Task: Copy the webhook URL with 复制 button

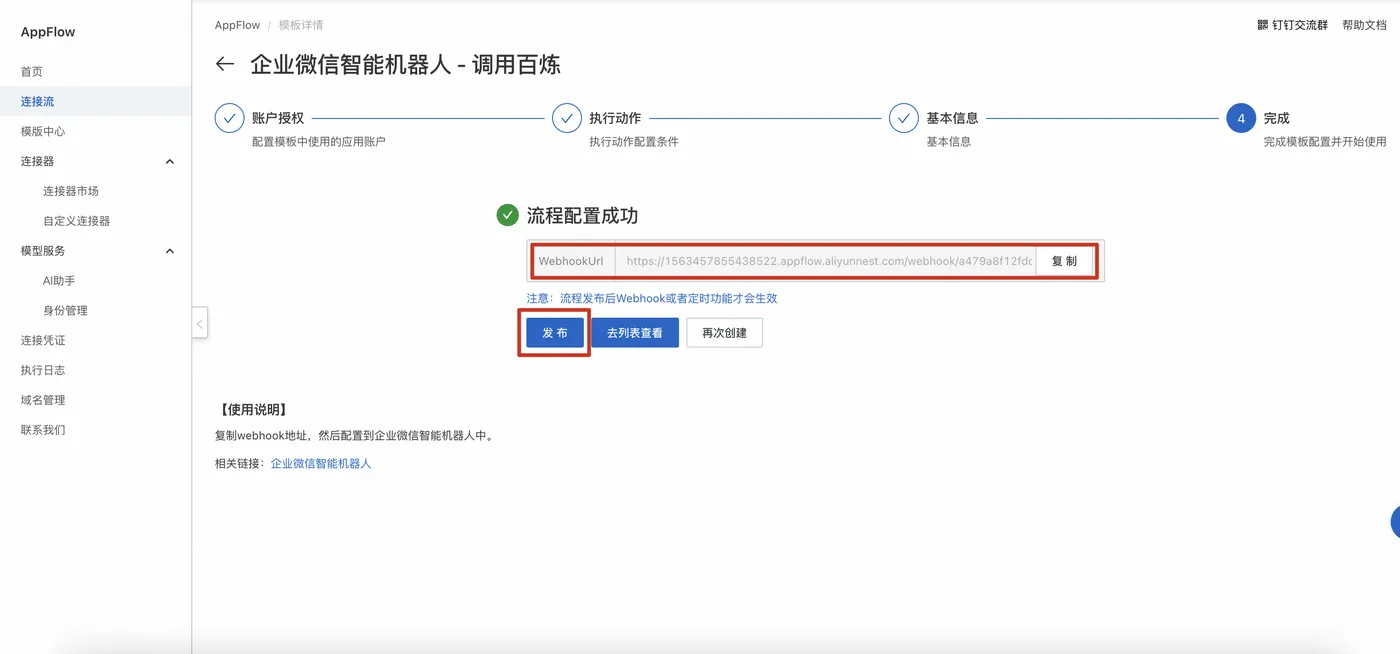Action: coord(1064,261)
